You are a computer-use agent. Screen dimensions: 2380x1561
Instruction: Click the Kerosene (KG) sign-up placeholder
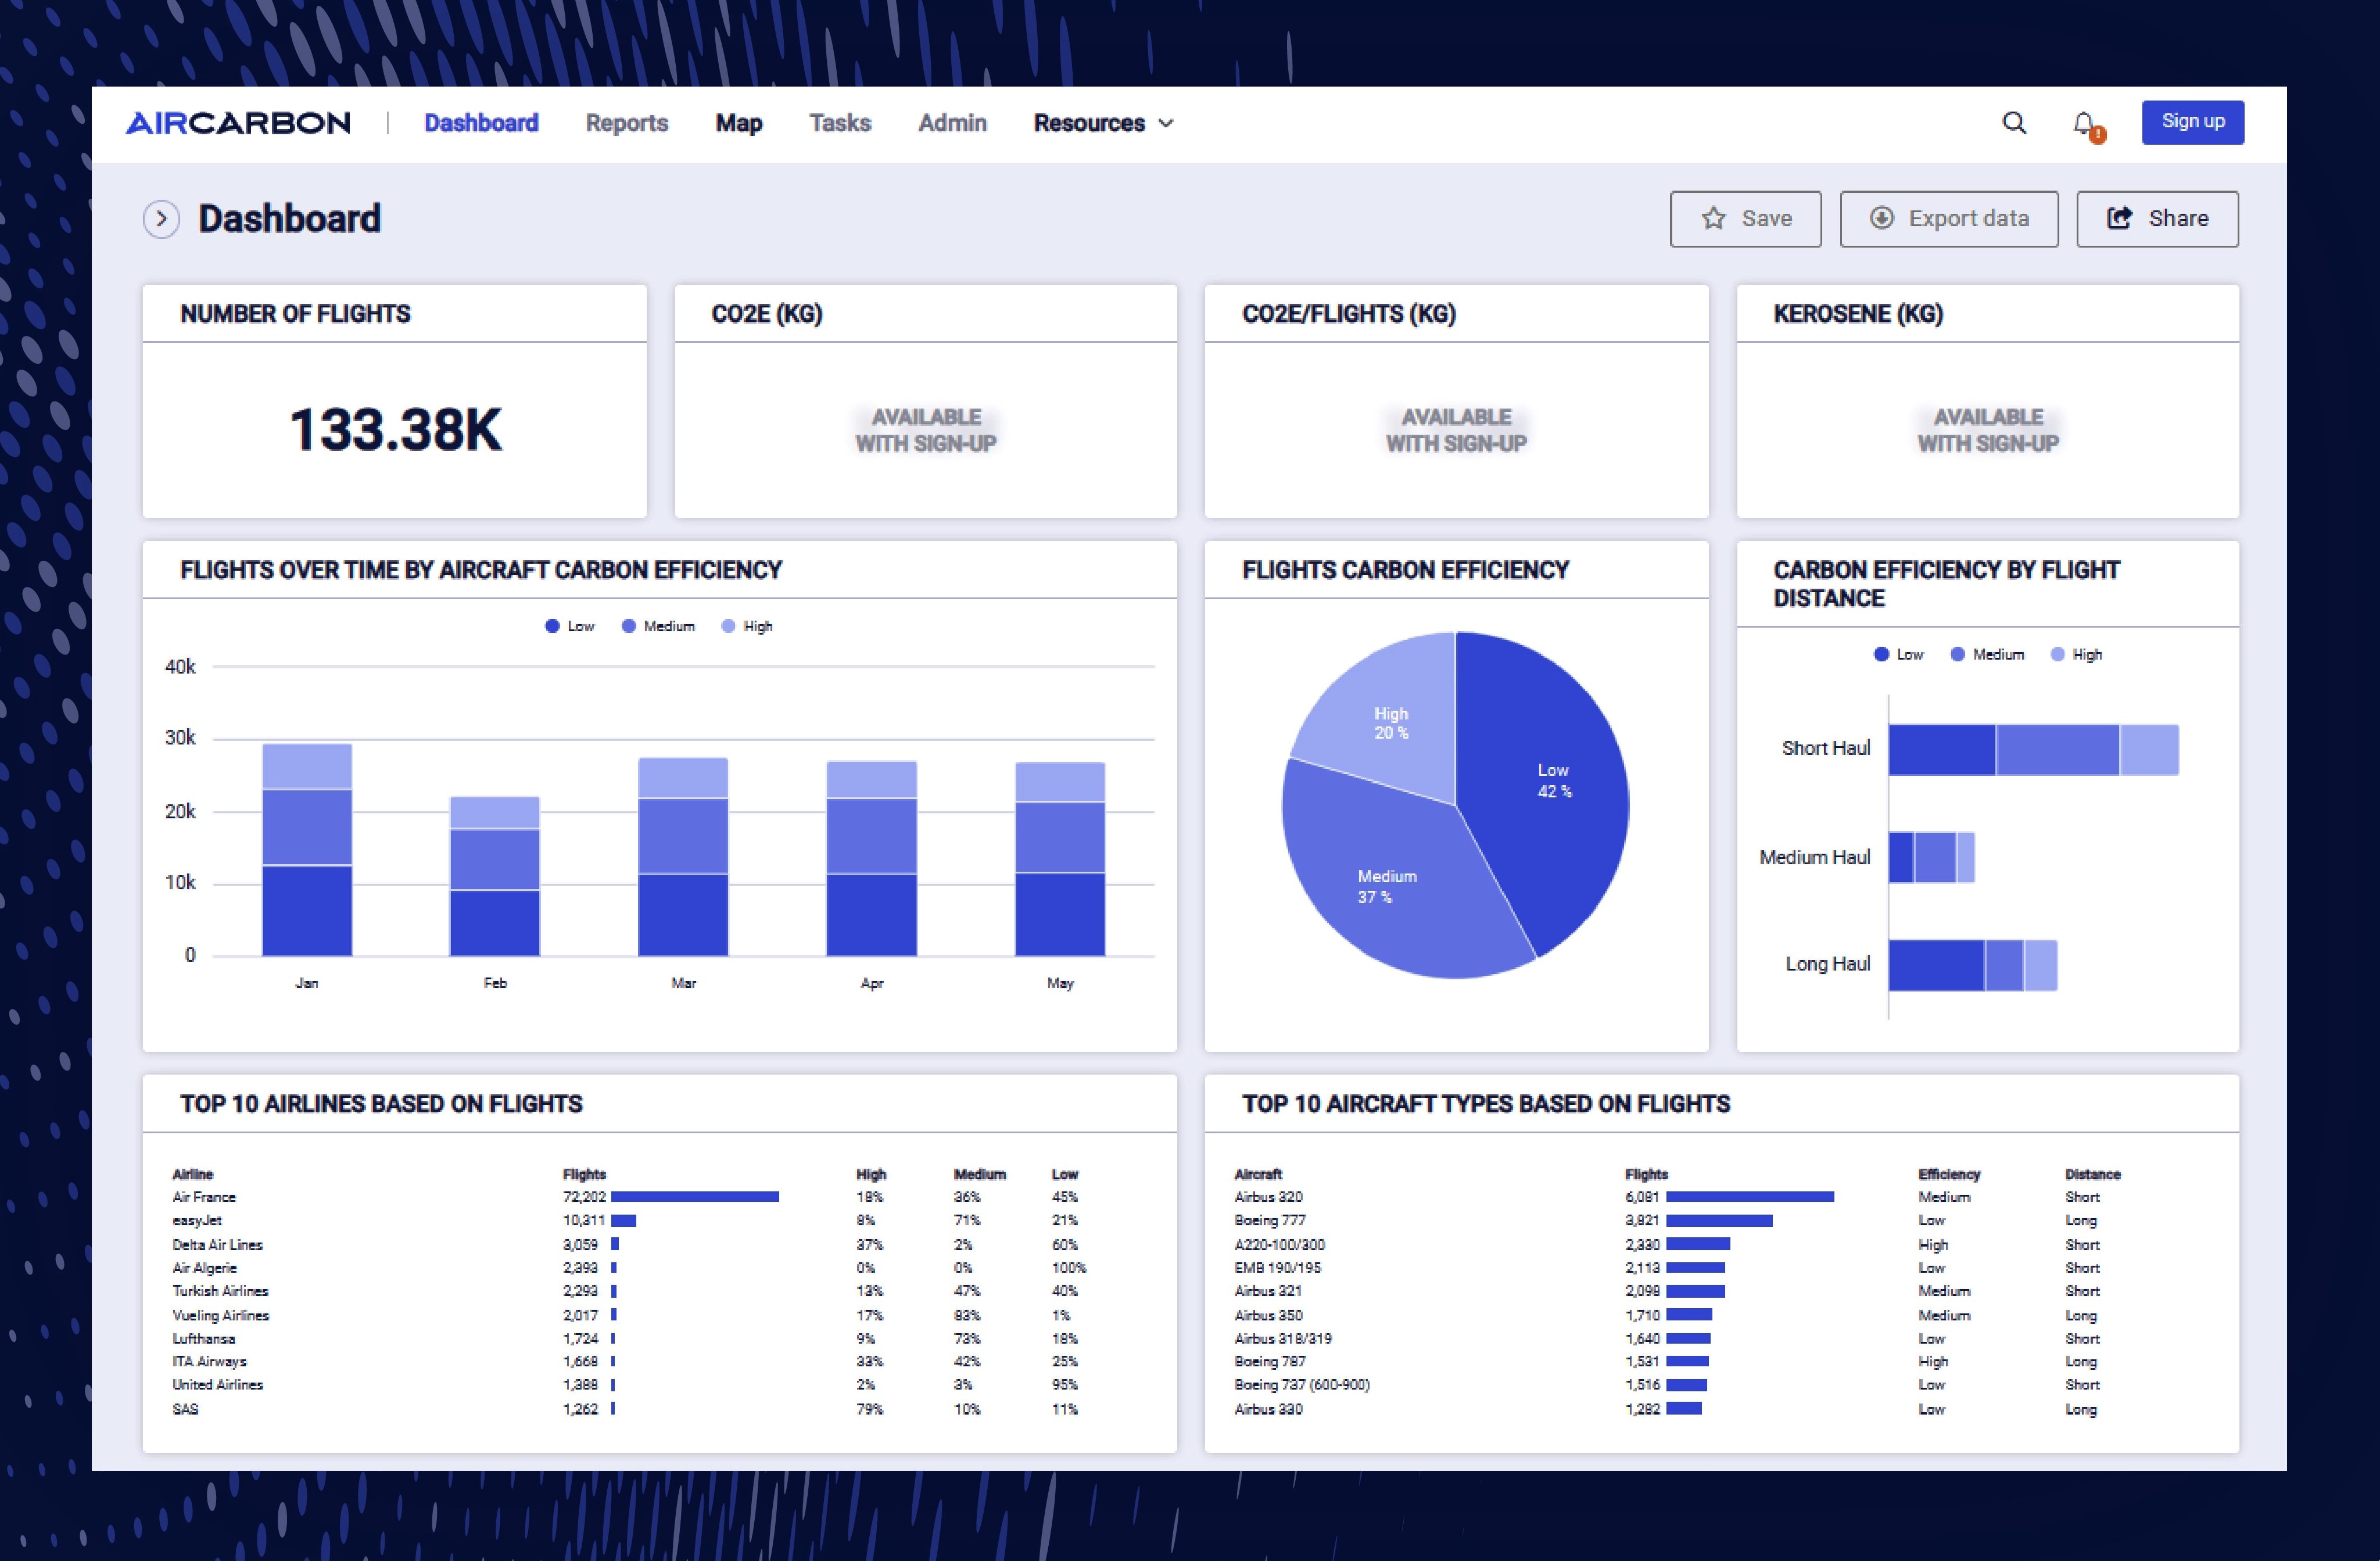tap(1988, 430)
